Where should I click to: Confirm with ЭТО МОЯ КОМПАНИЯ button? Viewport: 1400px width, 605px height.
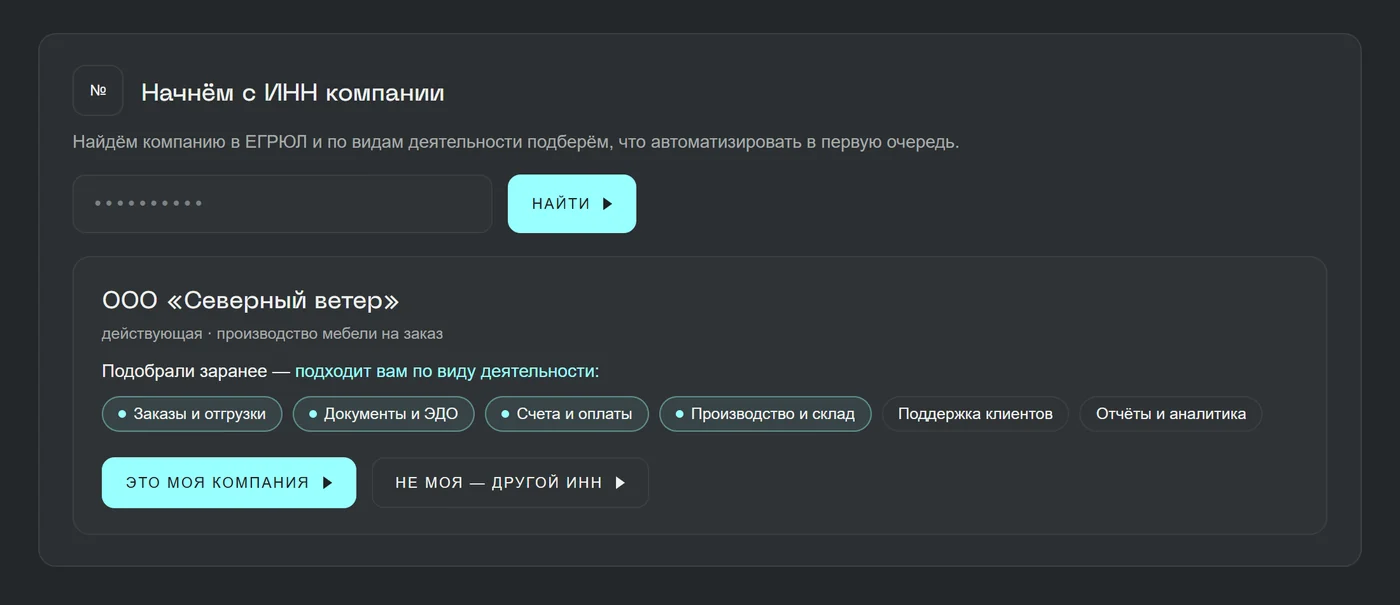tap(229, 483)
